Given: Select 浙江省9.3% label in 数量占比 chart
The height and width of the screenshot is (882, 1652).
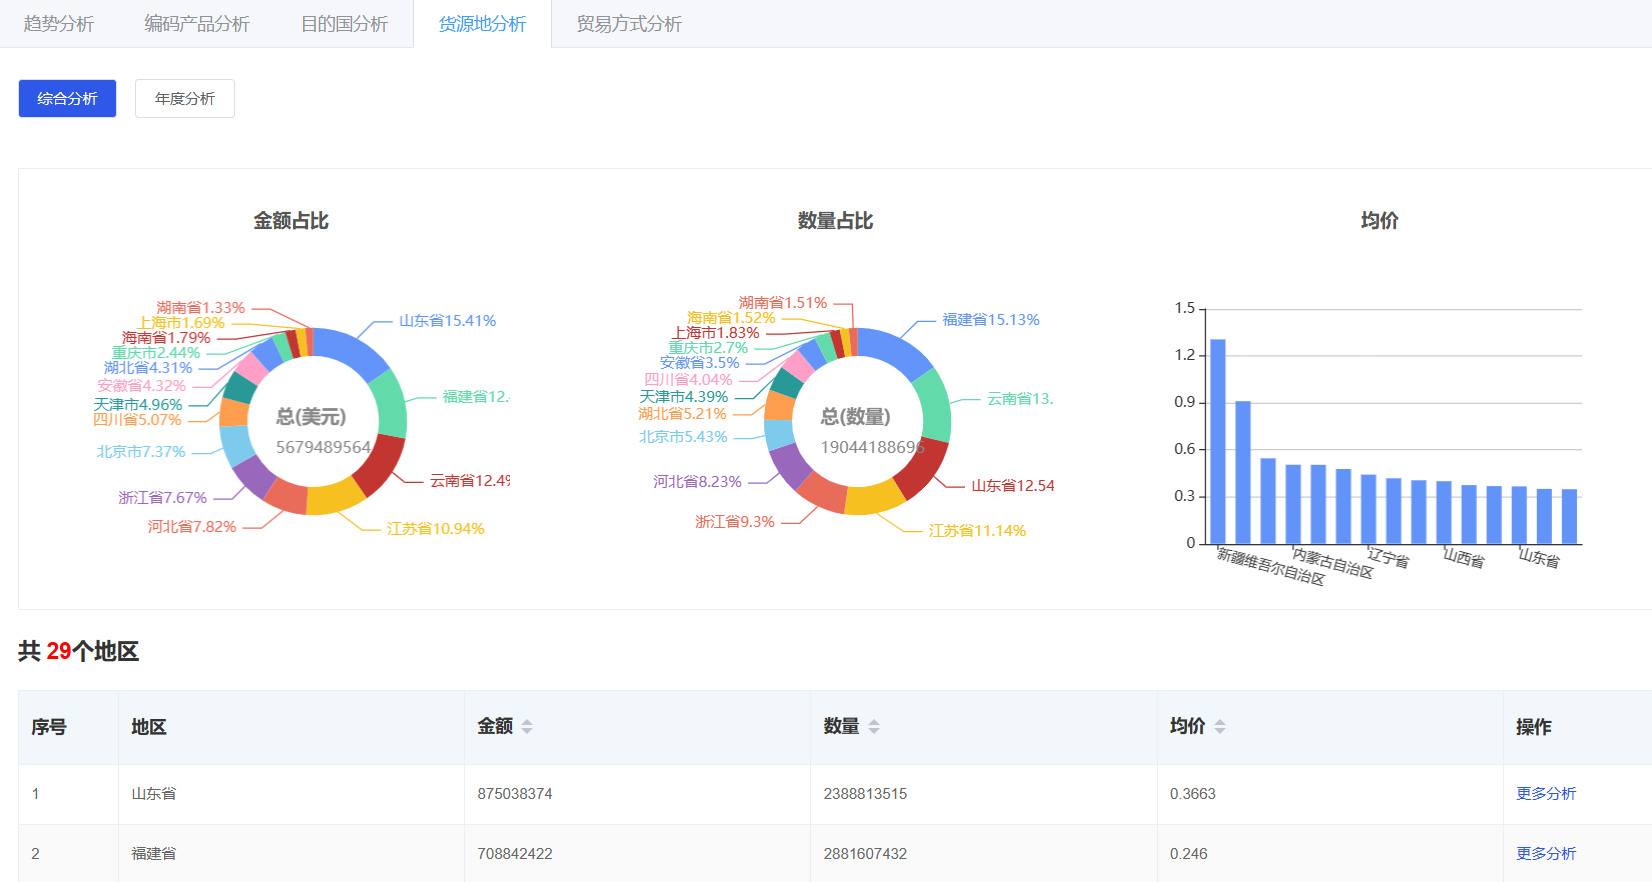Looking at the screenshot, I should (735, 522).
